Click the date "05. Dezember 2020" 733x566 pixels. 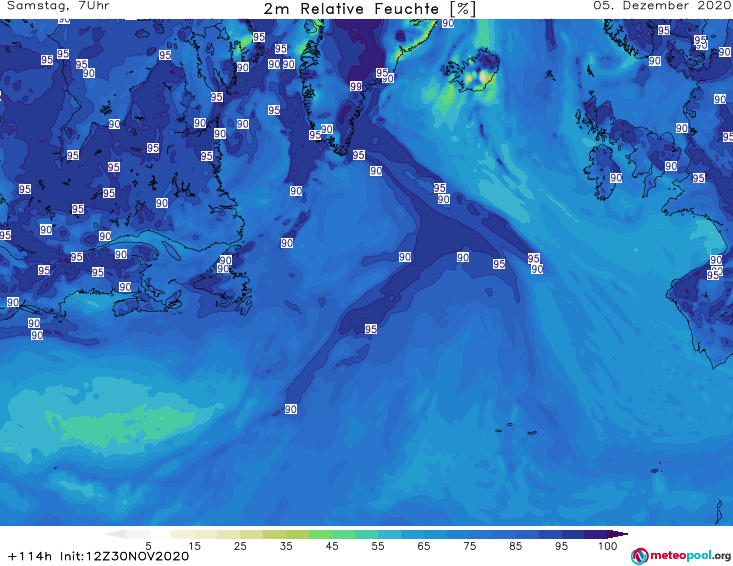tap(662, 6)
